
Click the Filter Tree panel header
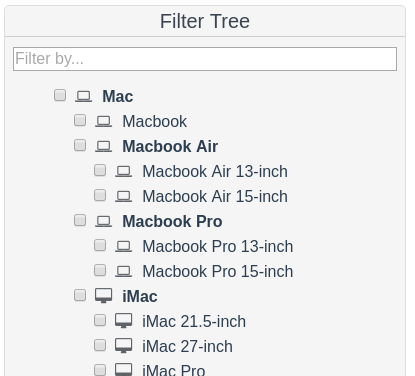pyautogui.click(x=205, y=21)
